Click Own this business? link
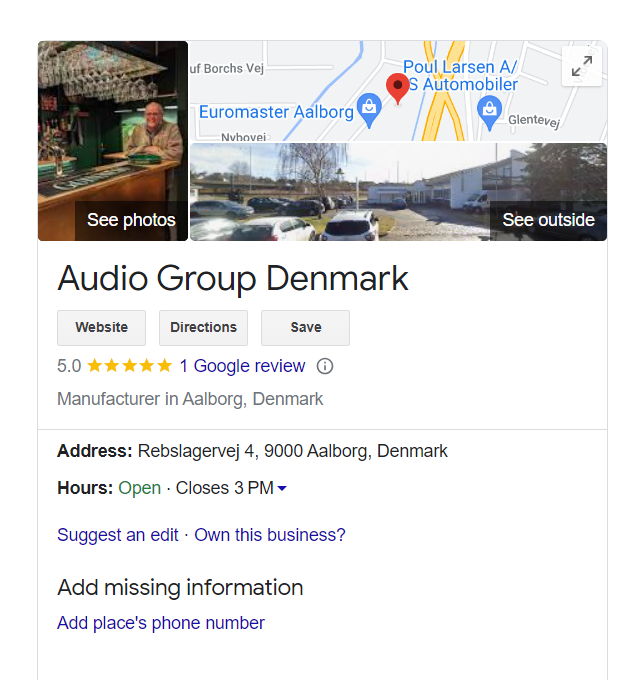 tap(270, 535)
